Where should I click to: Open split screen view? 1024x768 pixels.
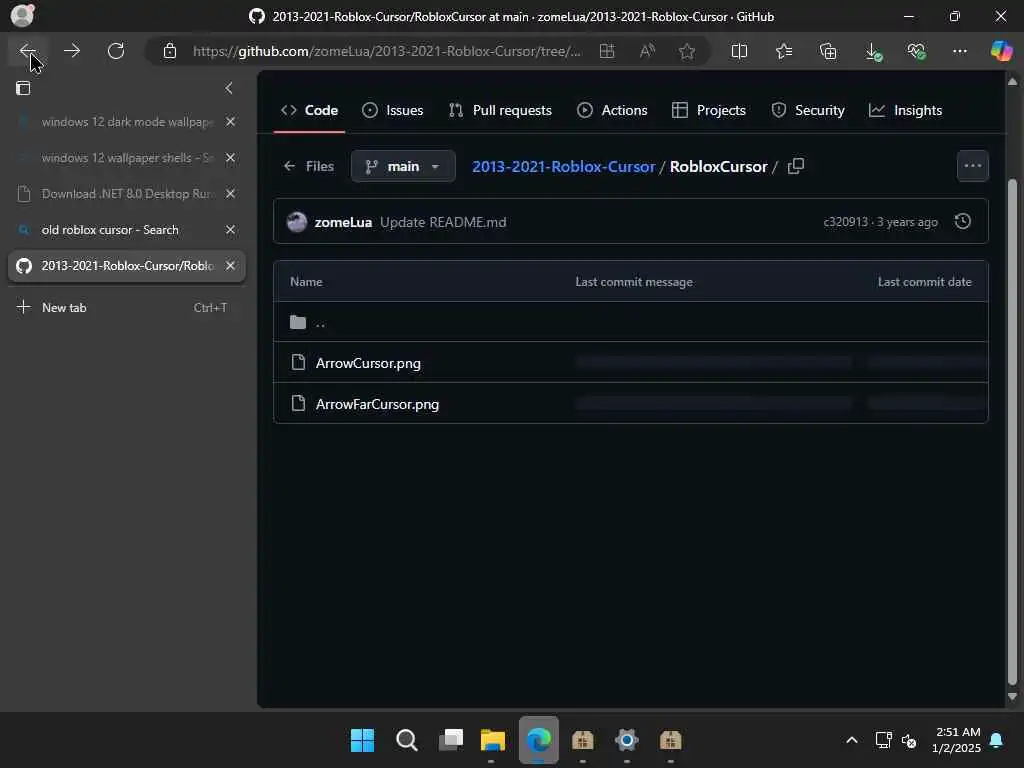point(739,51)
